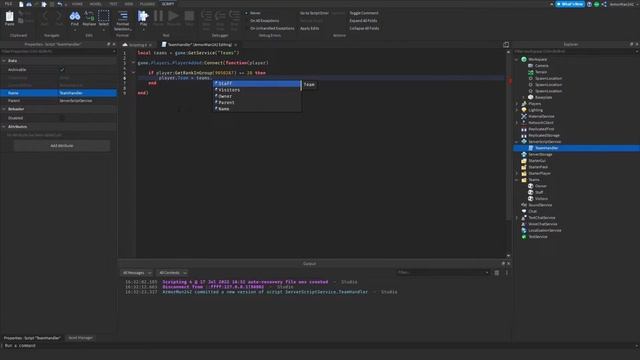The image size is (640, 360).
Task: Click Apply Edits
Action: [309, 29]
